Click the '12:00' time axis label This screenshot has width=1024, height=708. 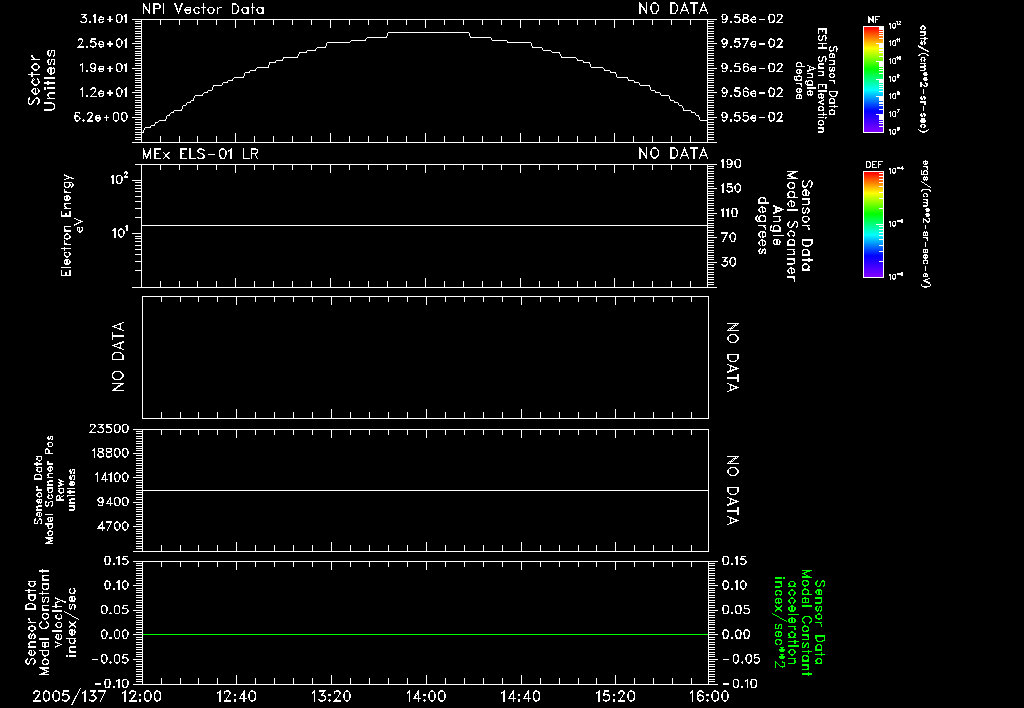coord(142,697)
